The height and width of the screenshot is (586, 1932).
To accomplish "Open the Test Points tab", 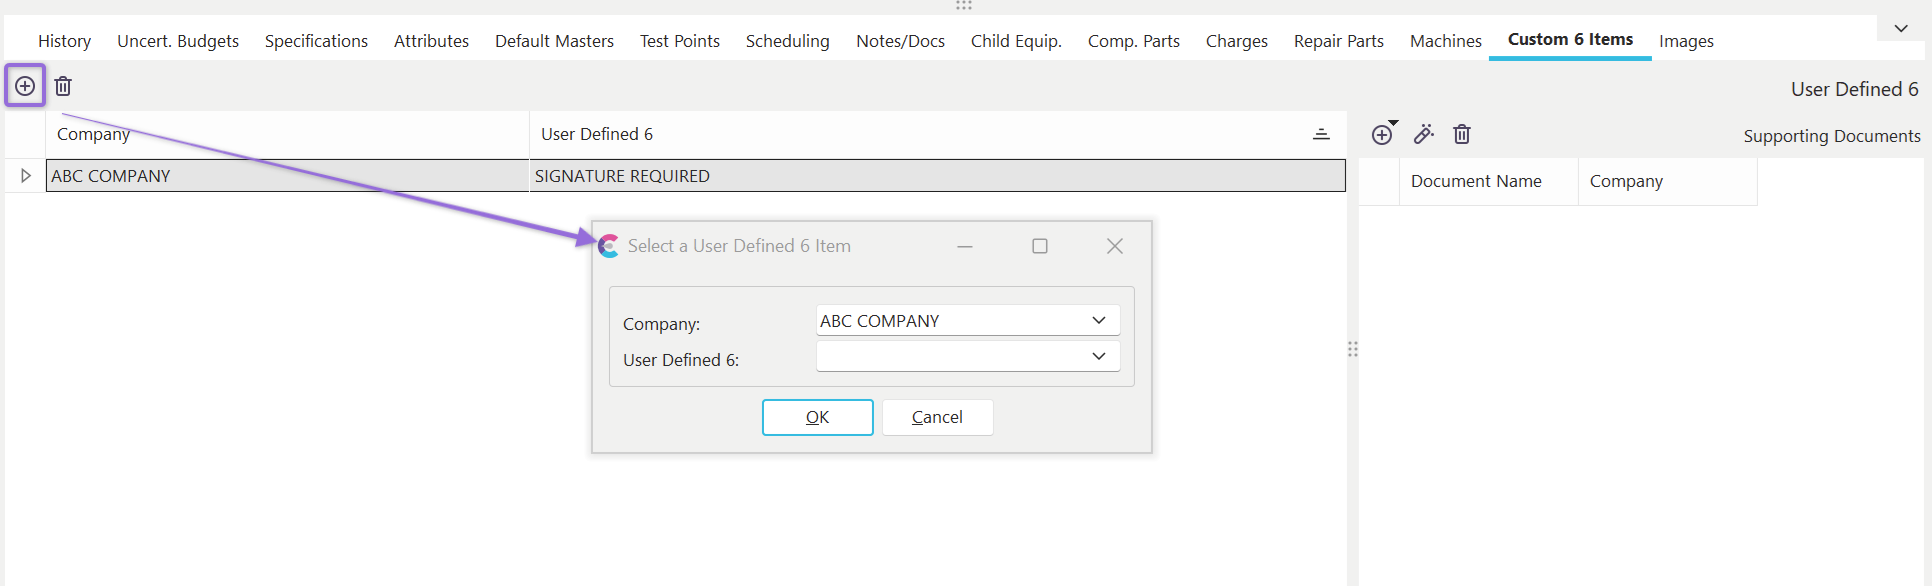I will [679, 41].
